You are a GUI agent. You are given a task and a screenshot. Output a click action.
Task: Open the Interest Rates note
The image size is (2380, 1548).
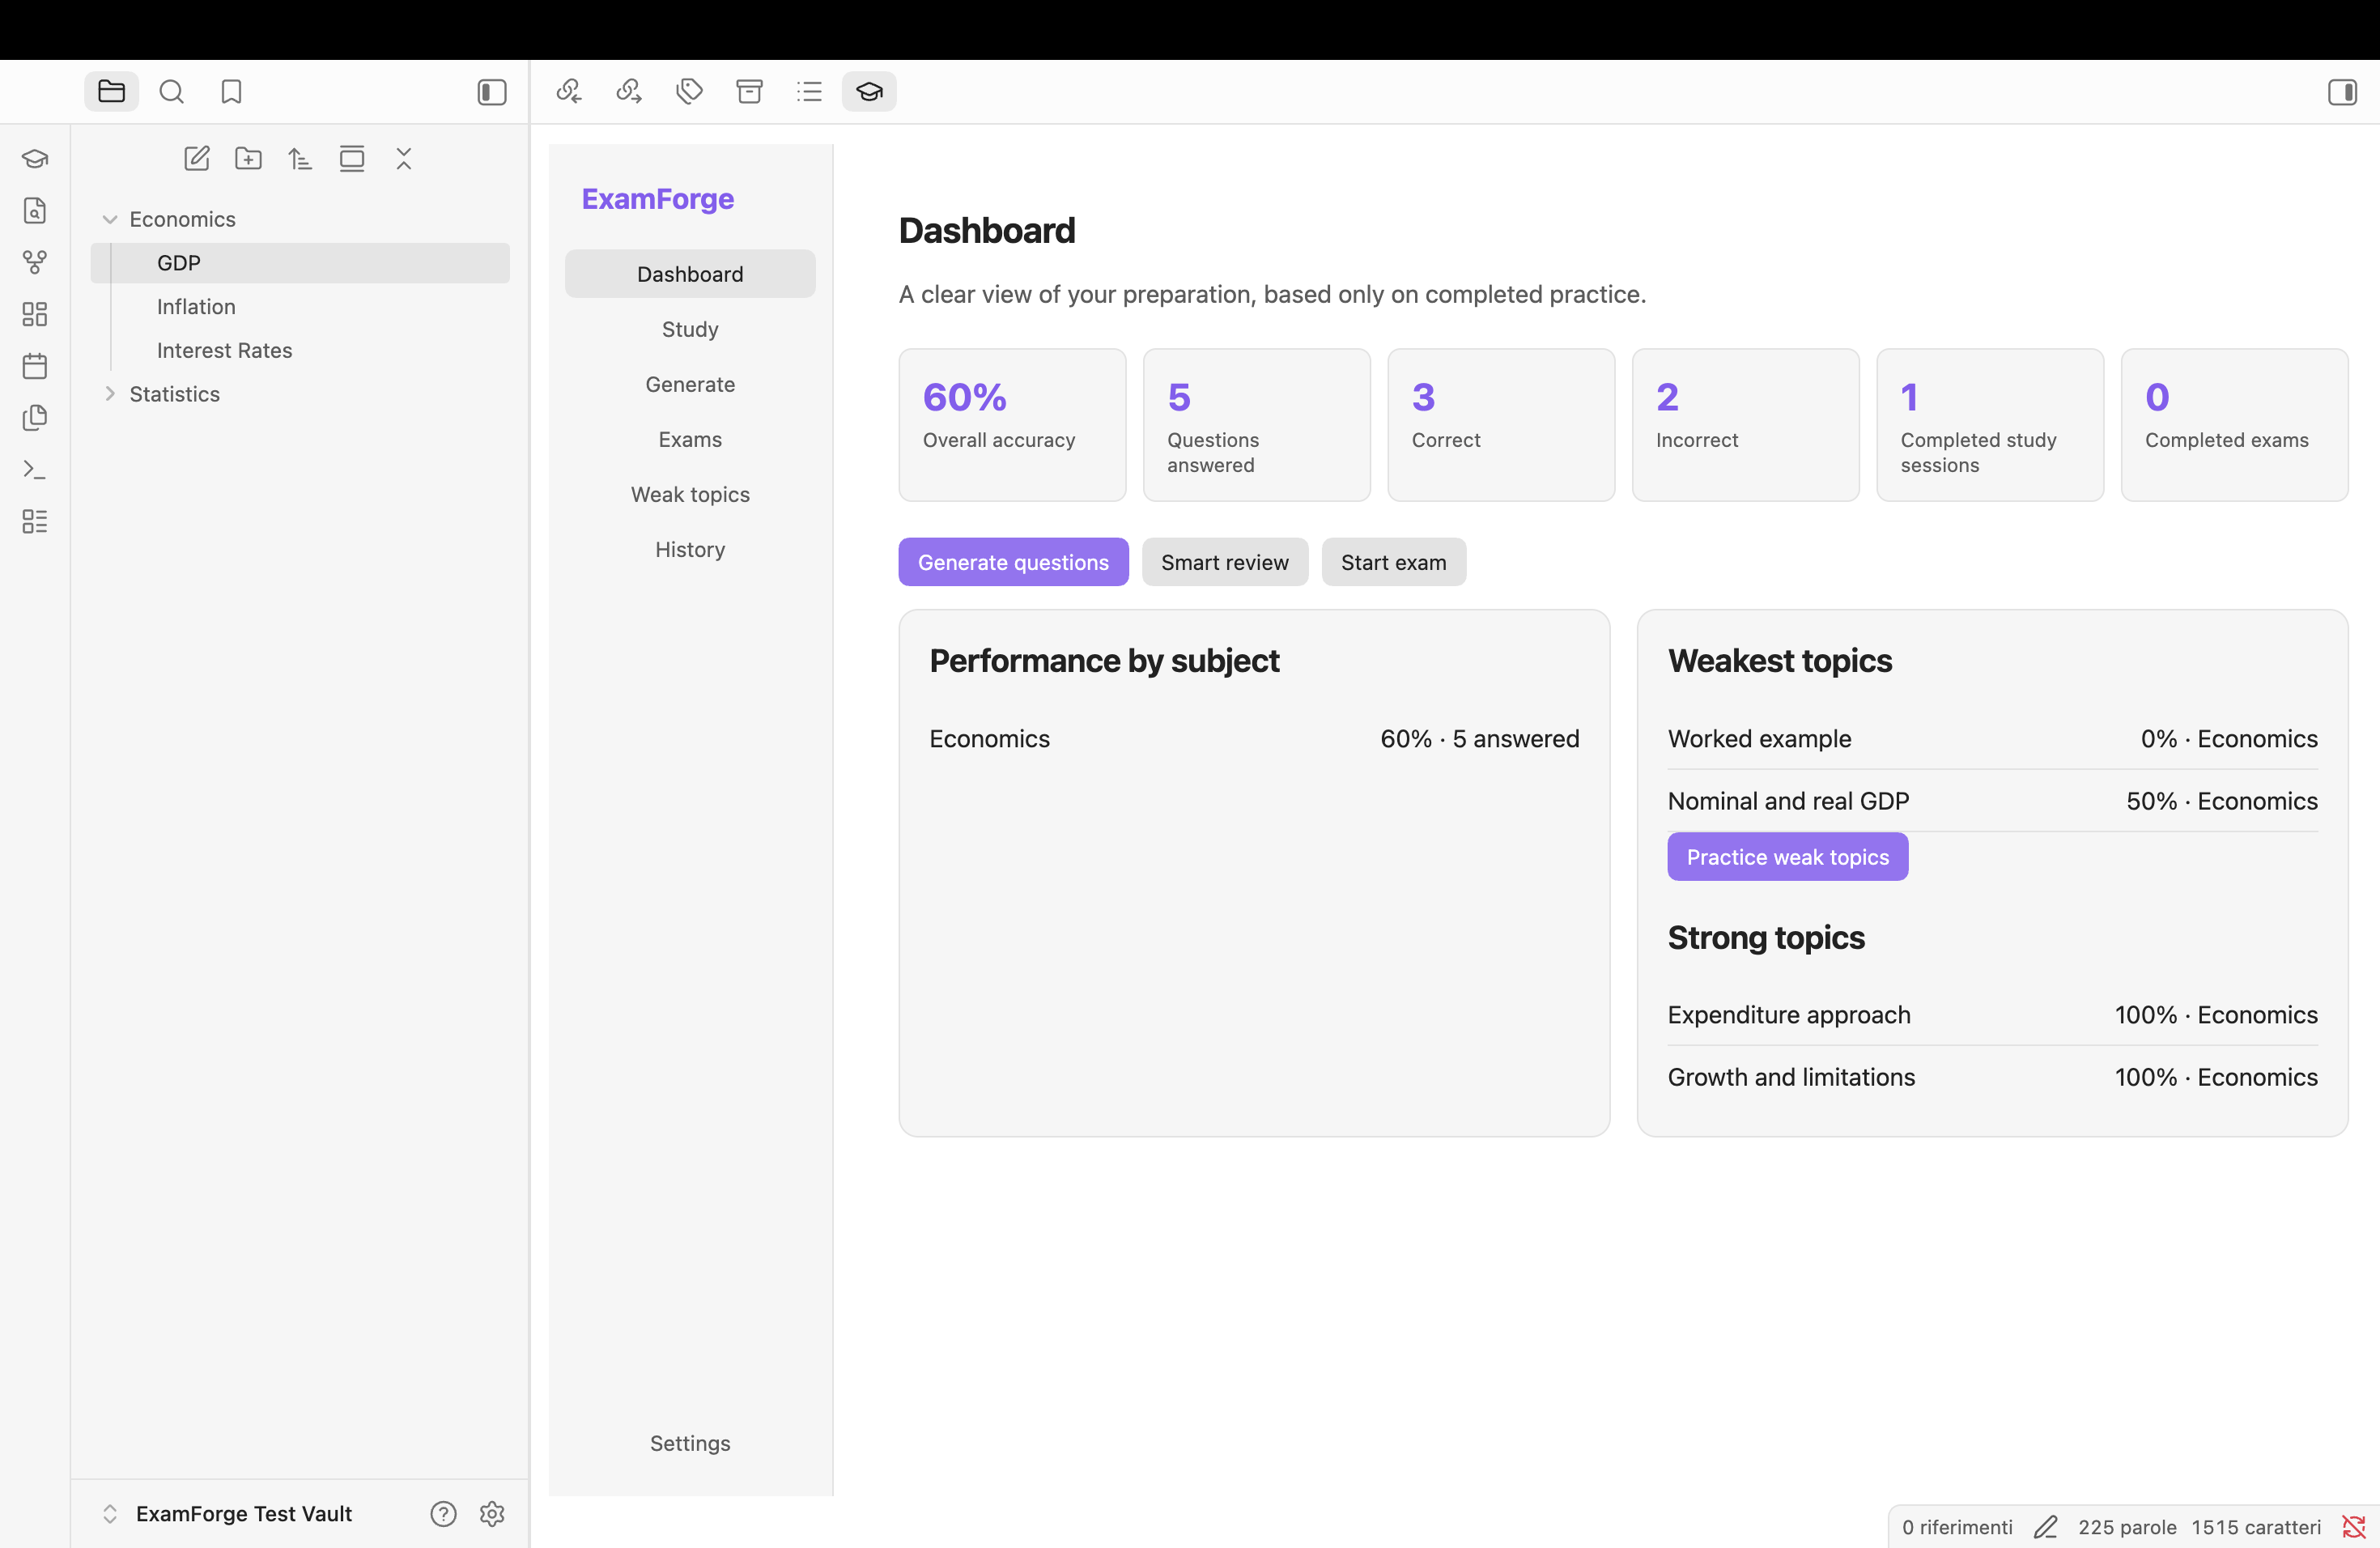(224, 351)
